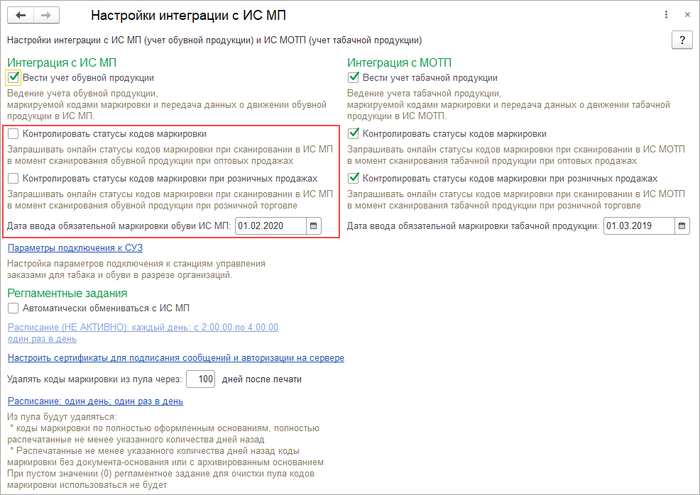700x495 pixels.
Task: Open the help question mark button
Action: (x=678, y=39)
